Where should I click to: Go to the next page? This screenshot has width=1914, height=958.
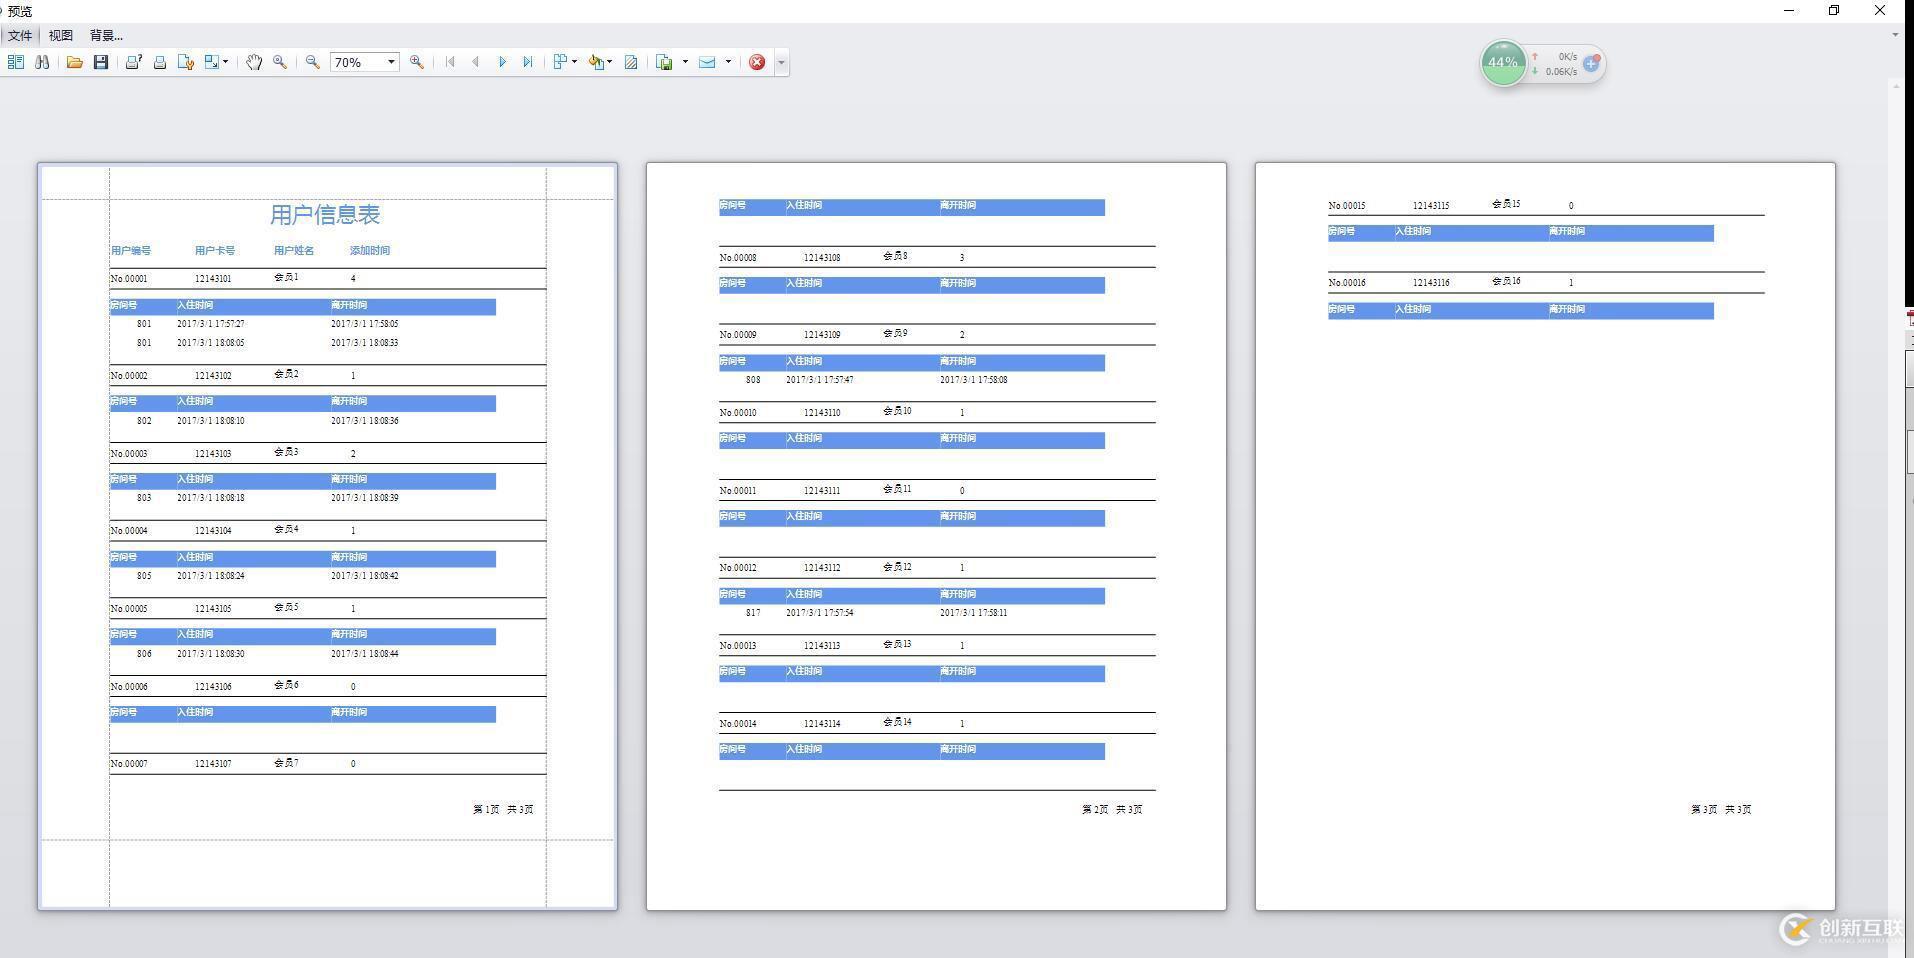tap(502, 62)
